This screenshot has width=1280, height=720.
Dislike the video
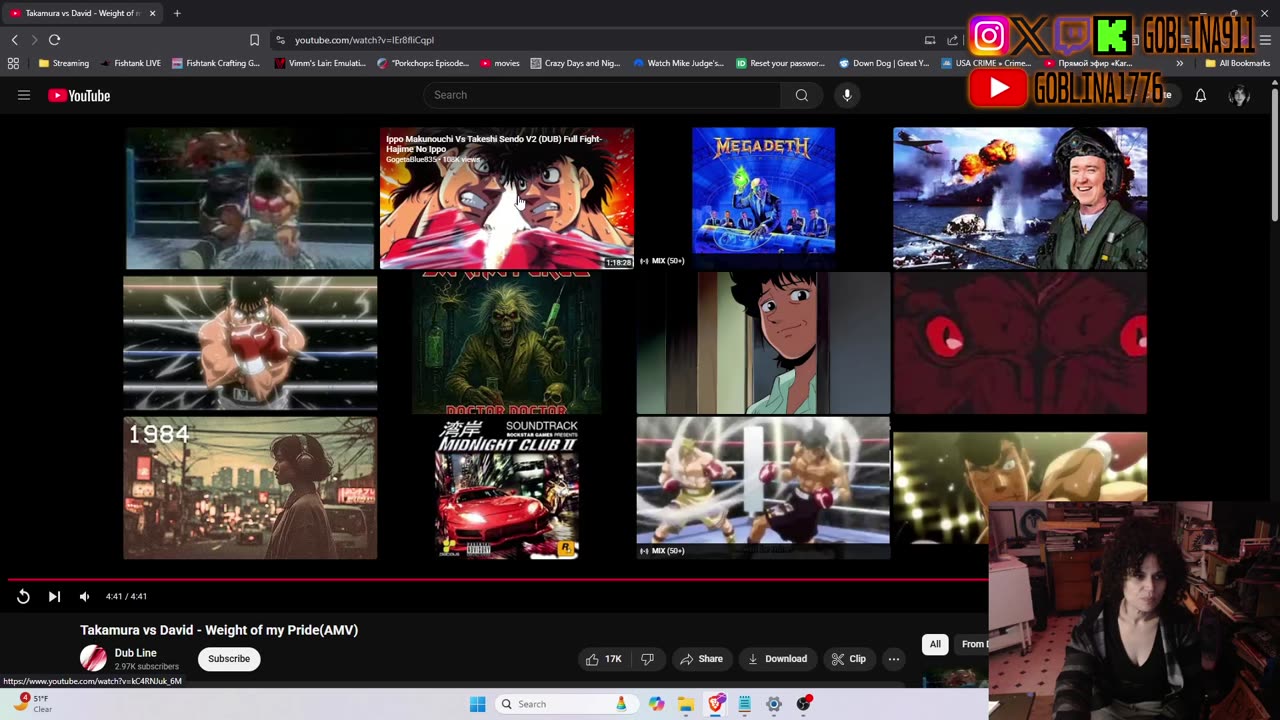pyautogui.click(x=648, y=659)
